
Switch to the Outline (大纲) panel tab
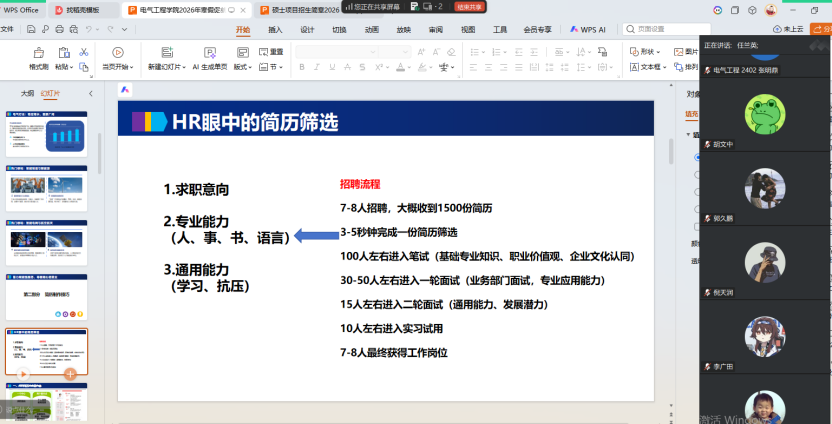(27, 93)
